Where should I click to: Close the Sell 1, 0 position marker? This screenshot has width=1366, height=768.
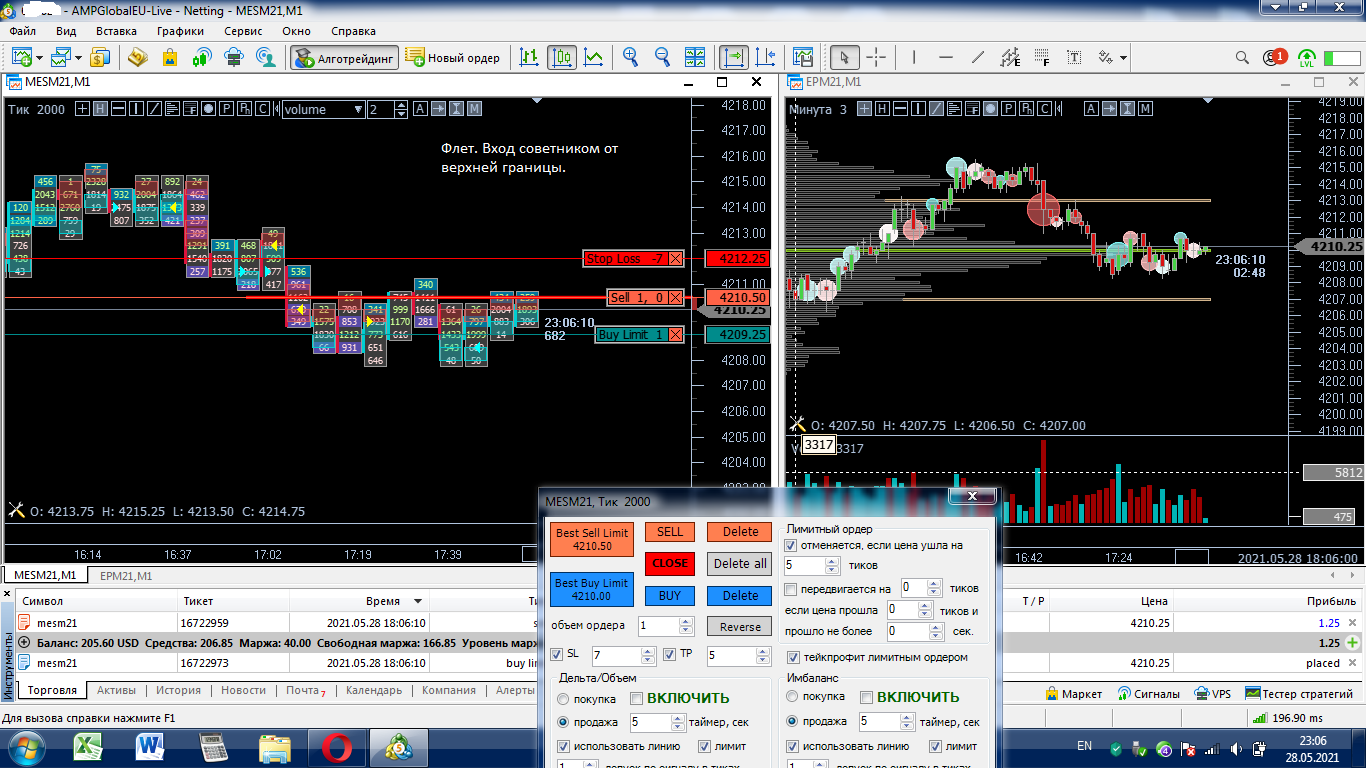click(676, 298)
